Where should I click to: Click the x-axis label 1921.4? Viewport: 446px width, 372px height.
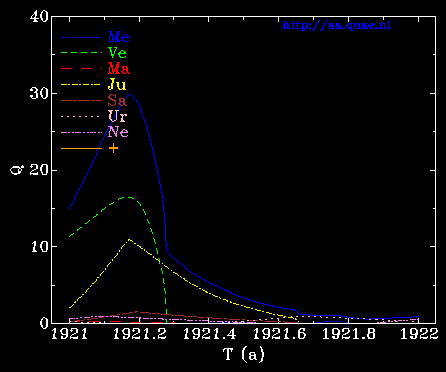tap(209, 334)
